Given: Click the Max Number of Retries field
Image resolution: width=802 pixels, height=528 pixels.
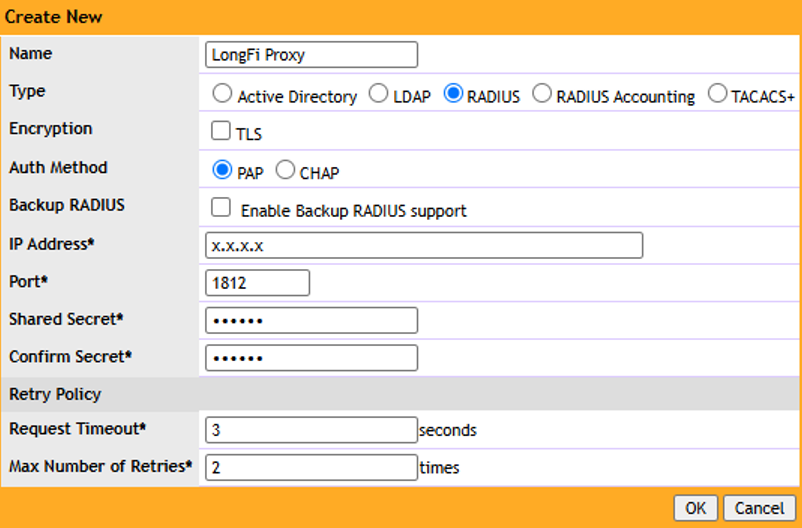Looking at the screenshot, I should (311, 467).
